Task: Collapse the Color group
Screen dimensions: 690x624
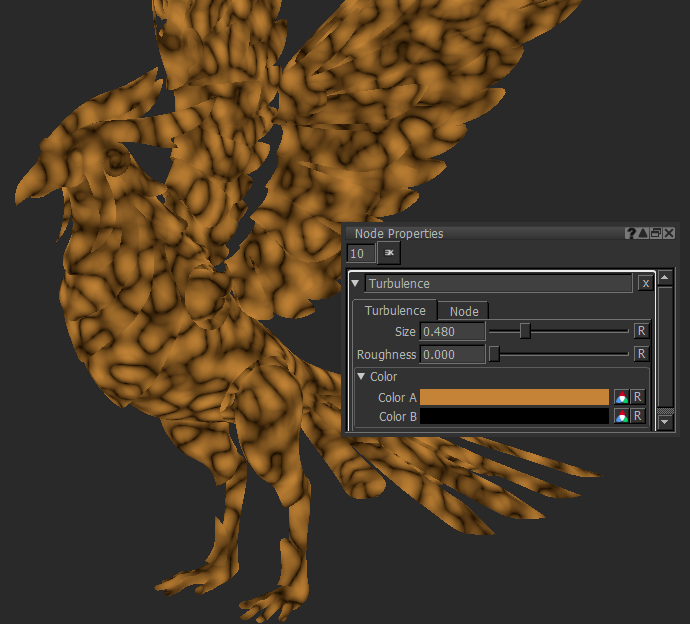Action: click(362, 377)
